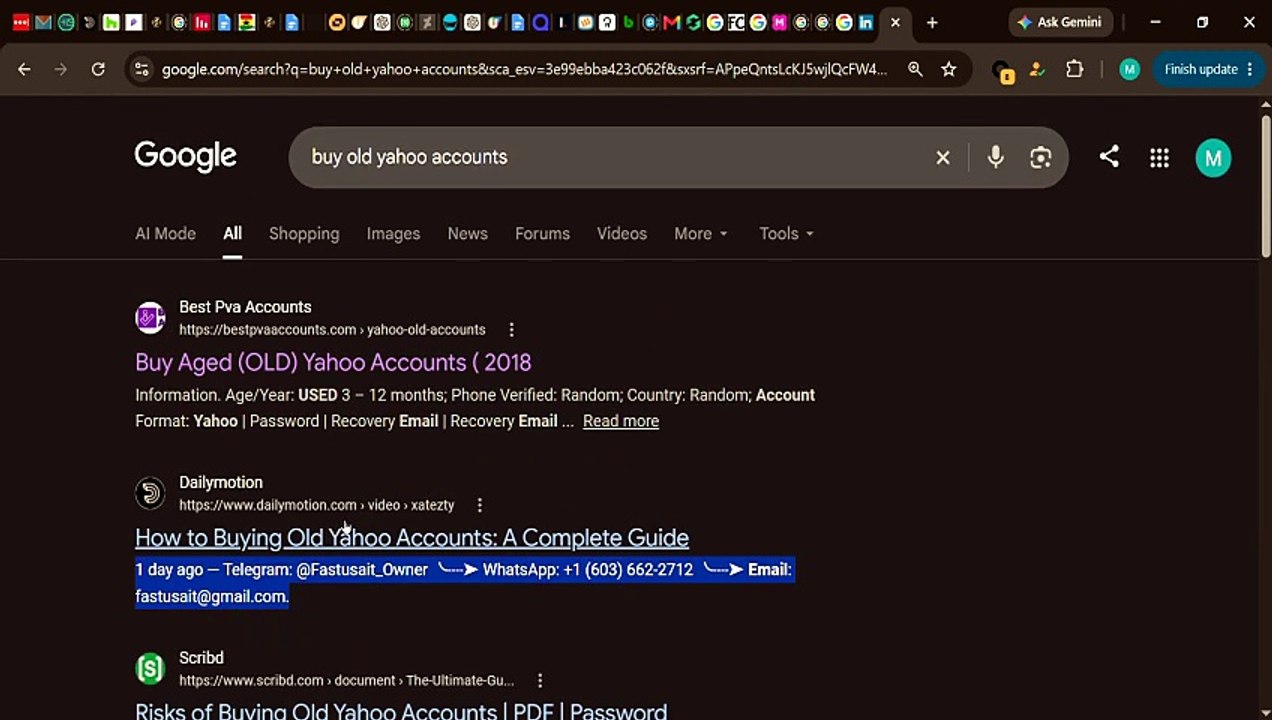Click the Scribd site name
1272x720 pixels.
click(x=201, y=658)
